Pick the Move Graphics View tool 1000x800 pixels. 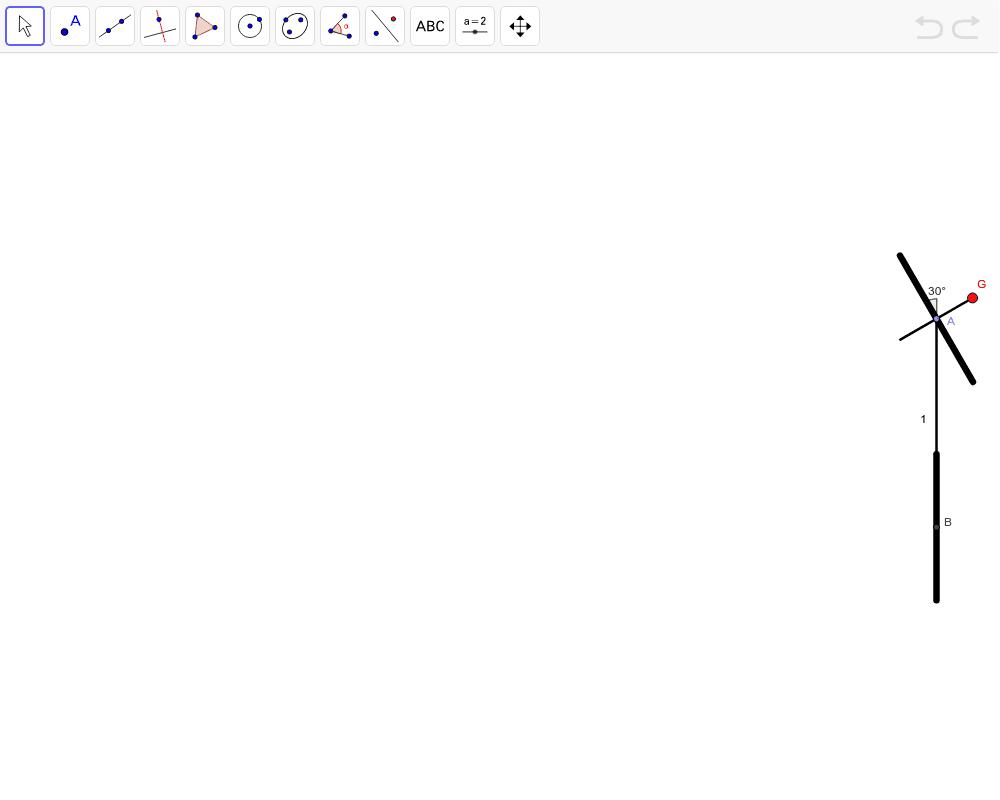click(520, 26)
